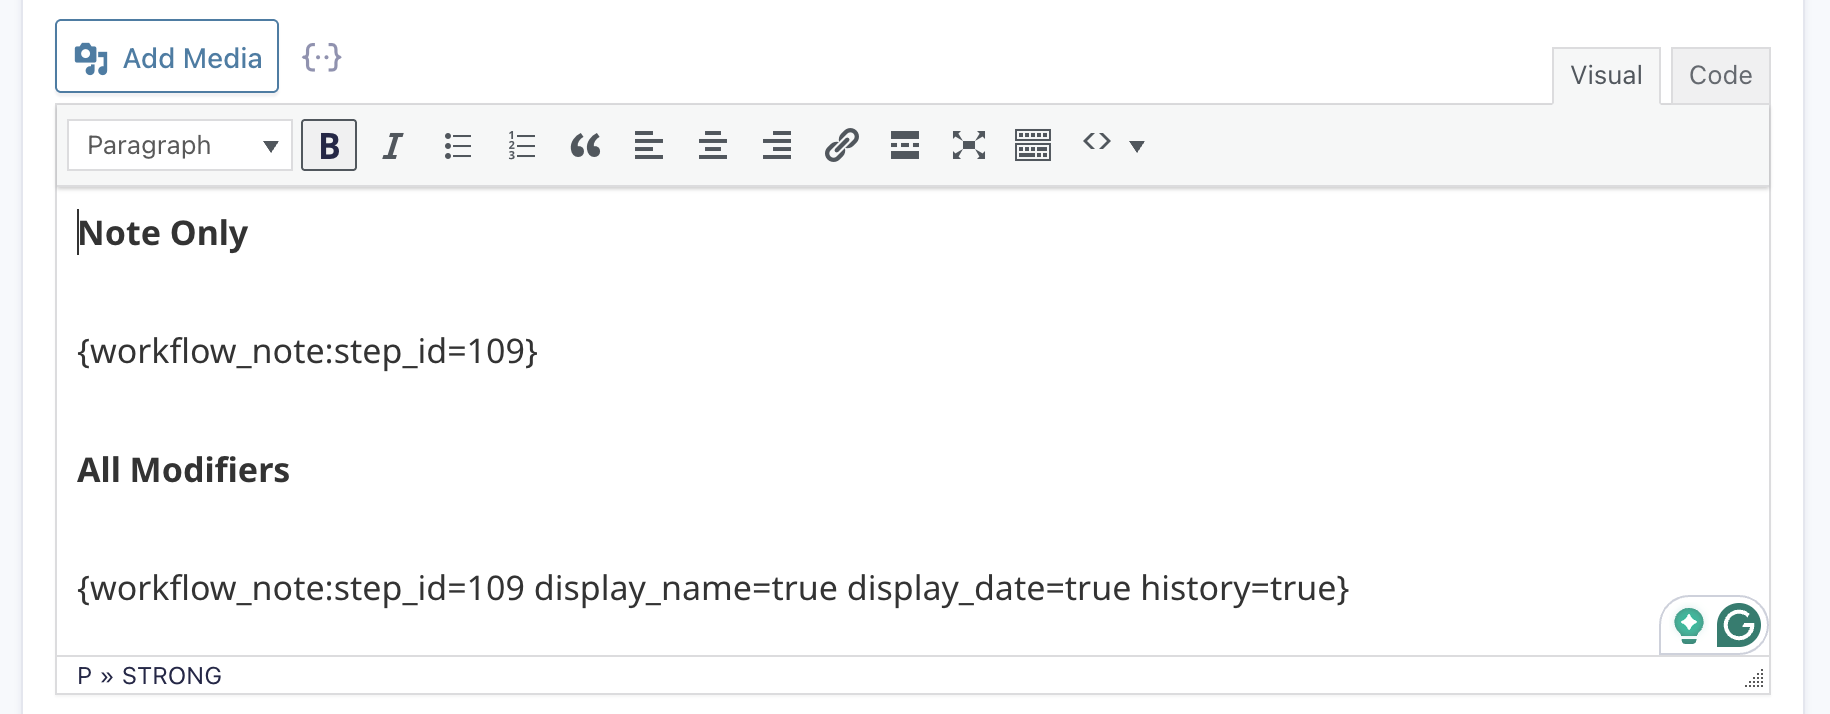
Task: Toggle the toolbar kitchen sink
Action: 1033,145
